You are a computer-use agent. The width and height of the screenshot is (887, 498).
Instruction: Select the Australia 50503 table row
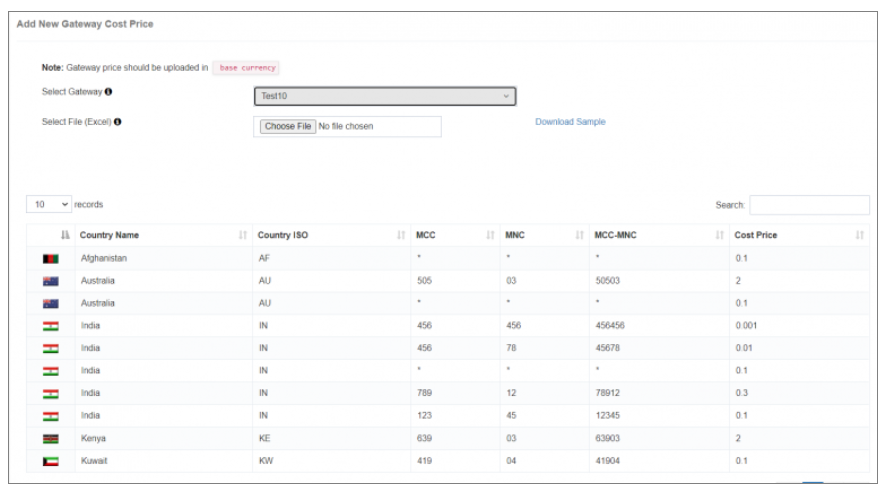point(447,281)
